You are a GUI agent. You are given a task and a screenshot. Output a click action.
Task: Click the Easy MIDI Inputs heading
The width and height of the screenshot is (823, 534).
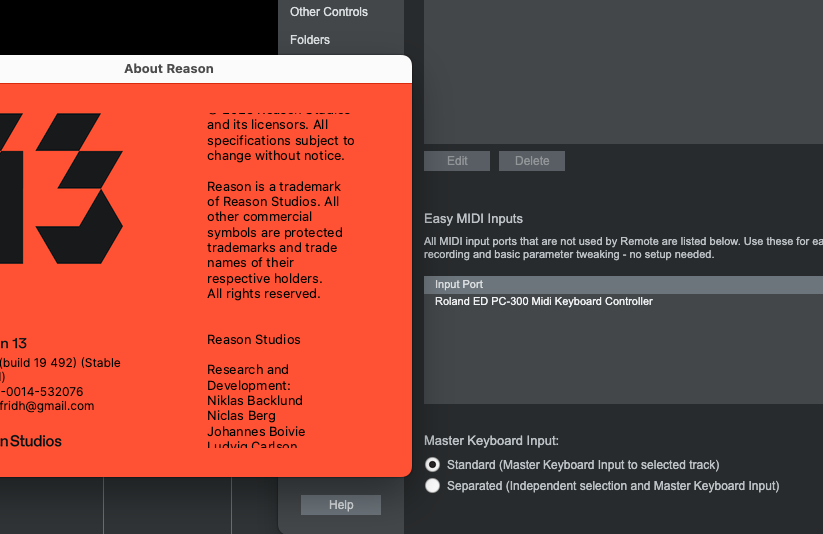pos(473,219)
